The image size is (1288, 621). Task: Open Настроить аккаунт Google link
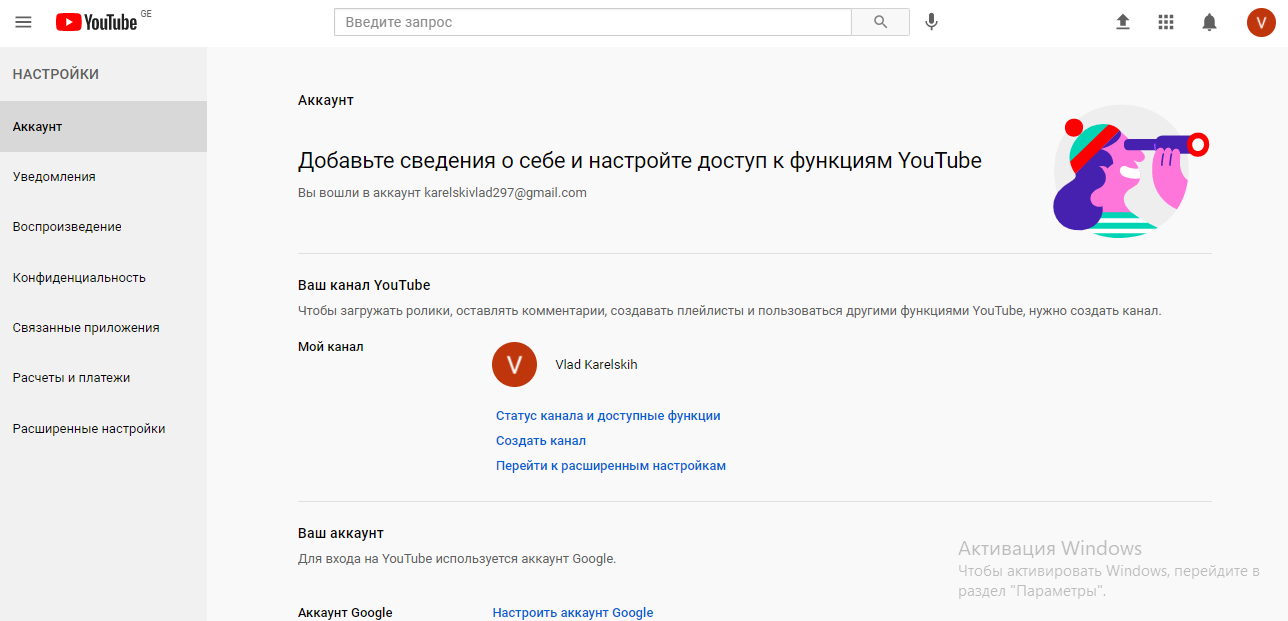[x=573, y=613]
